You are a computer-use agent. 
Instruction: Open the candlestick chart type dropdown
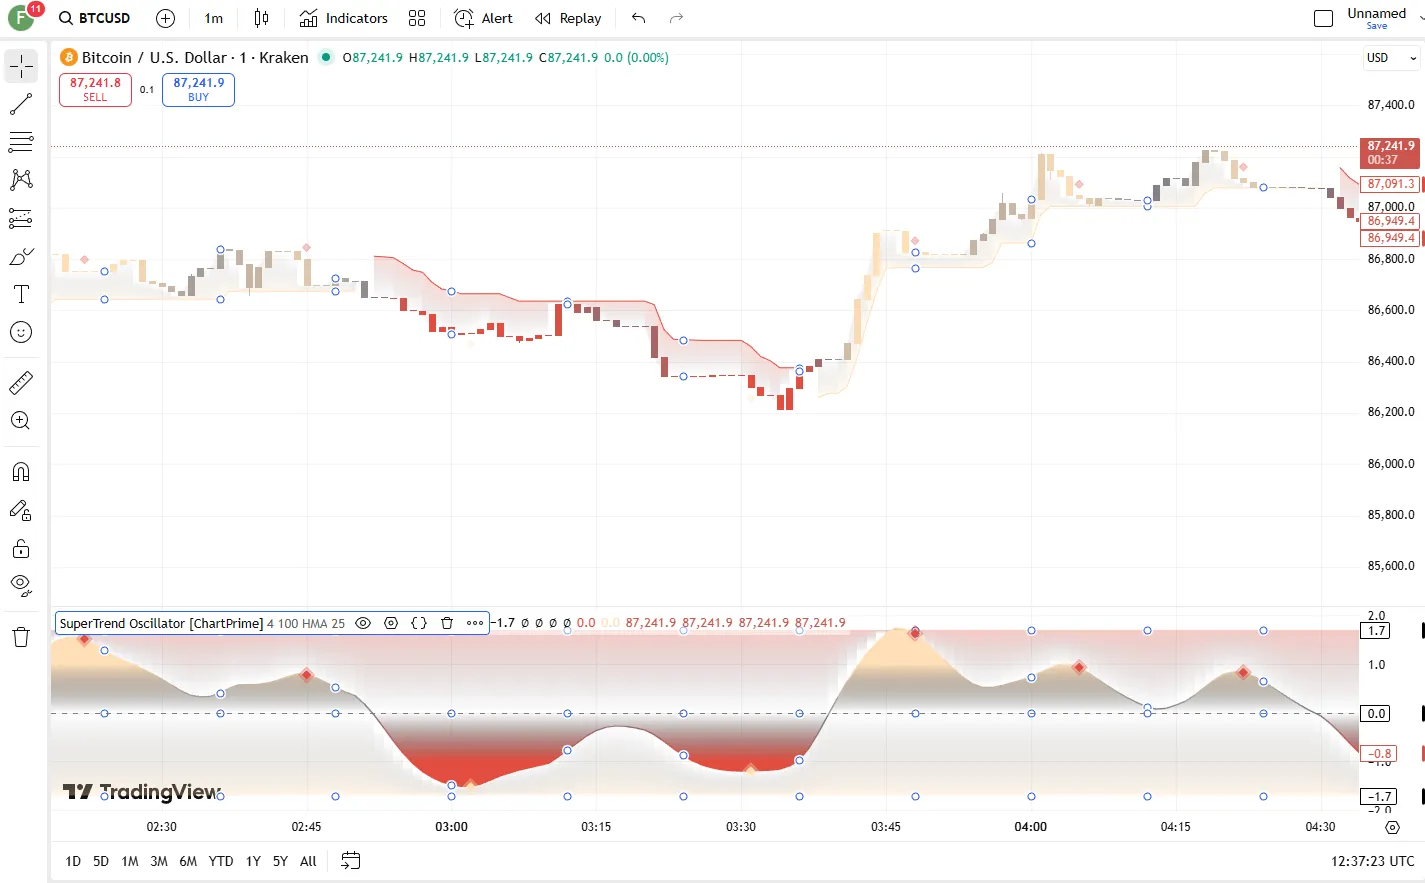click(x=261, y=18)
